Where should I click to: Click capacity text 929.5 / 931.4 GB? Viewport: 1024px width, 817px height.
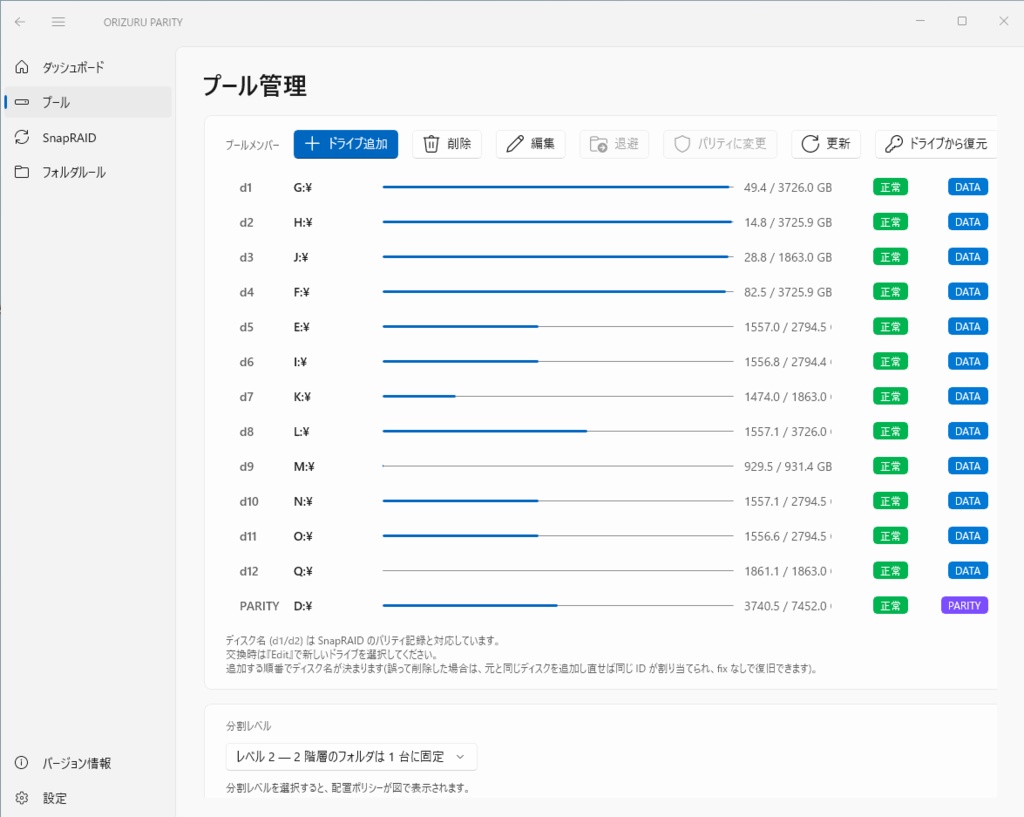(x=788, y=466)
